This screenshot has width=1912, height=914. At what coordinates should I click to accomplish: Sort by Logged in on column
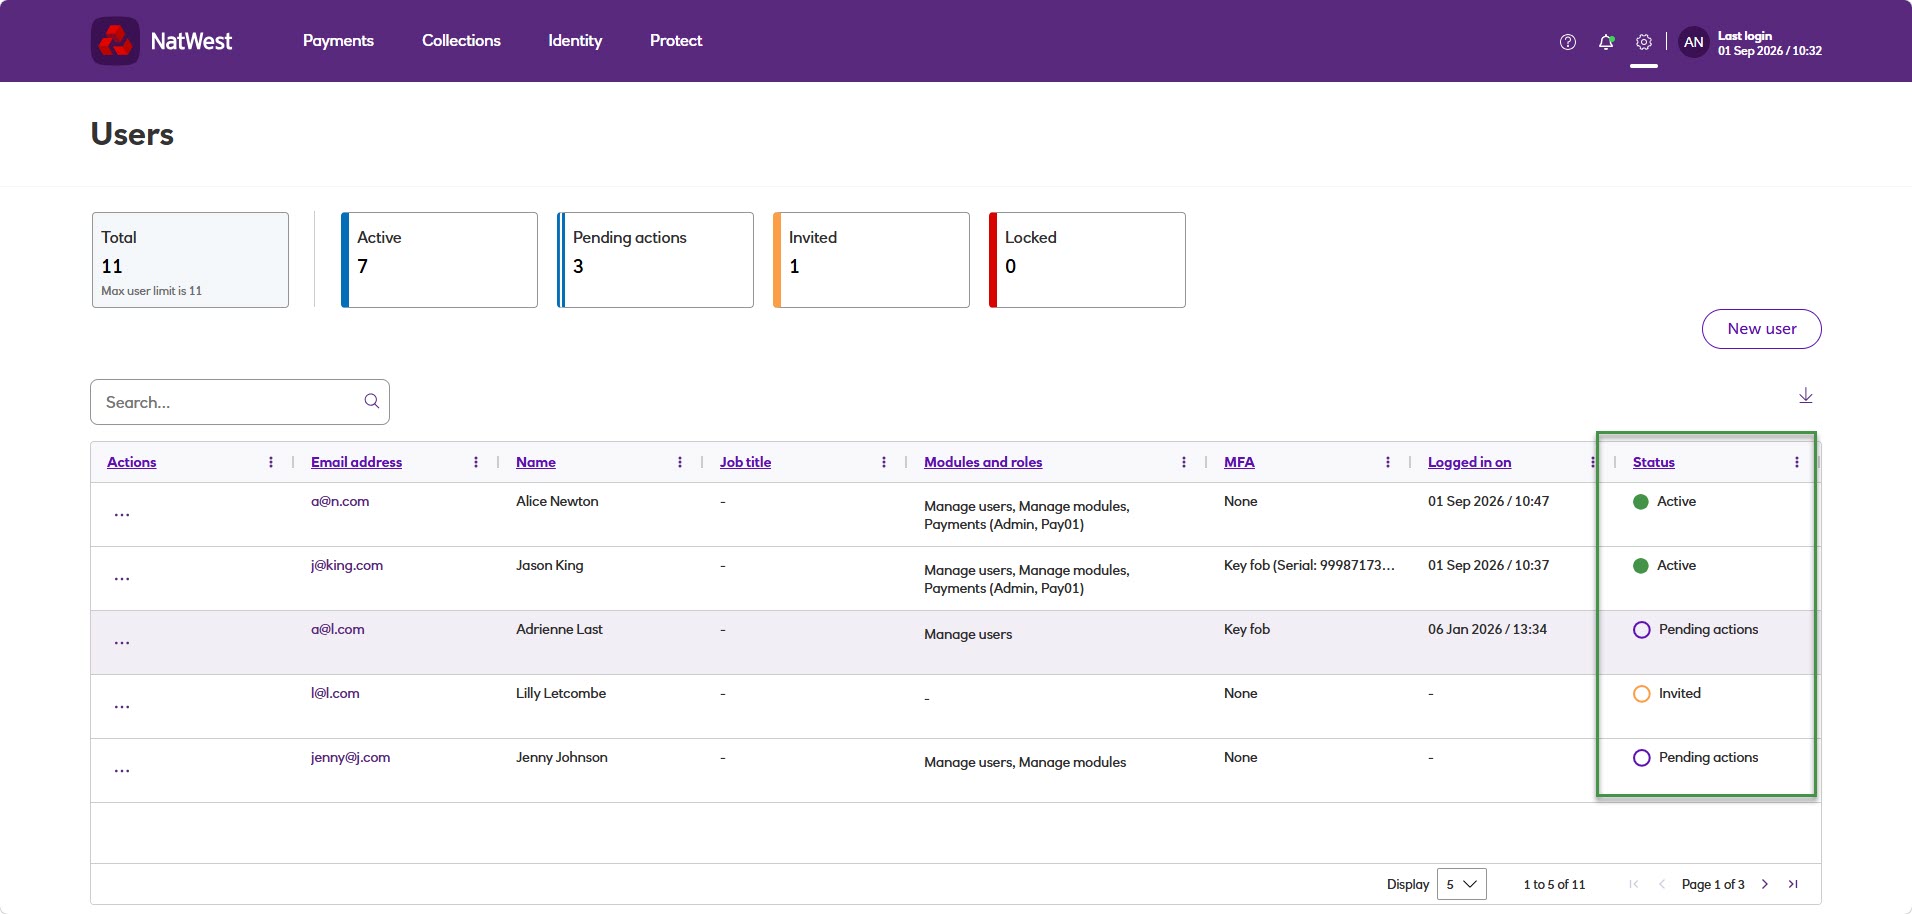[x=1469, y=462]
